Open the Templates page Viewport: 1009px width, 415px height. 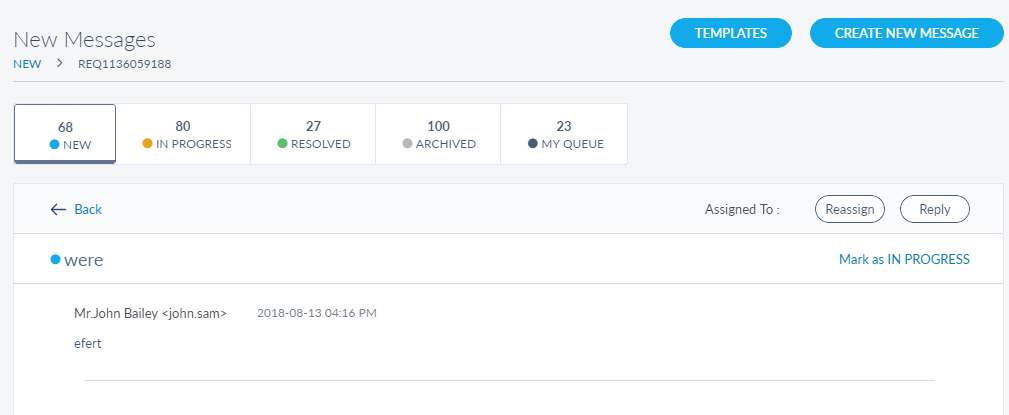[x=730, y=33]
